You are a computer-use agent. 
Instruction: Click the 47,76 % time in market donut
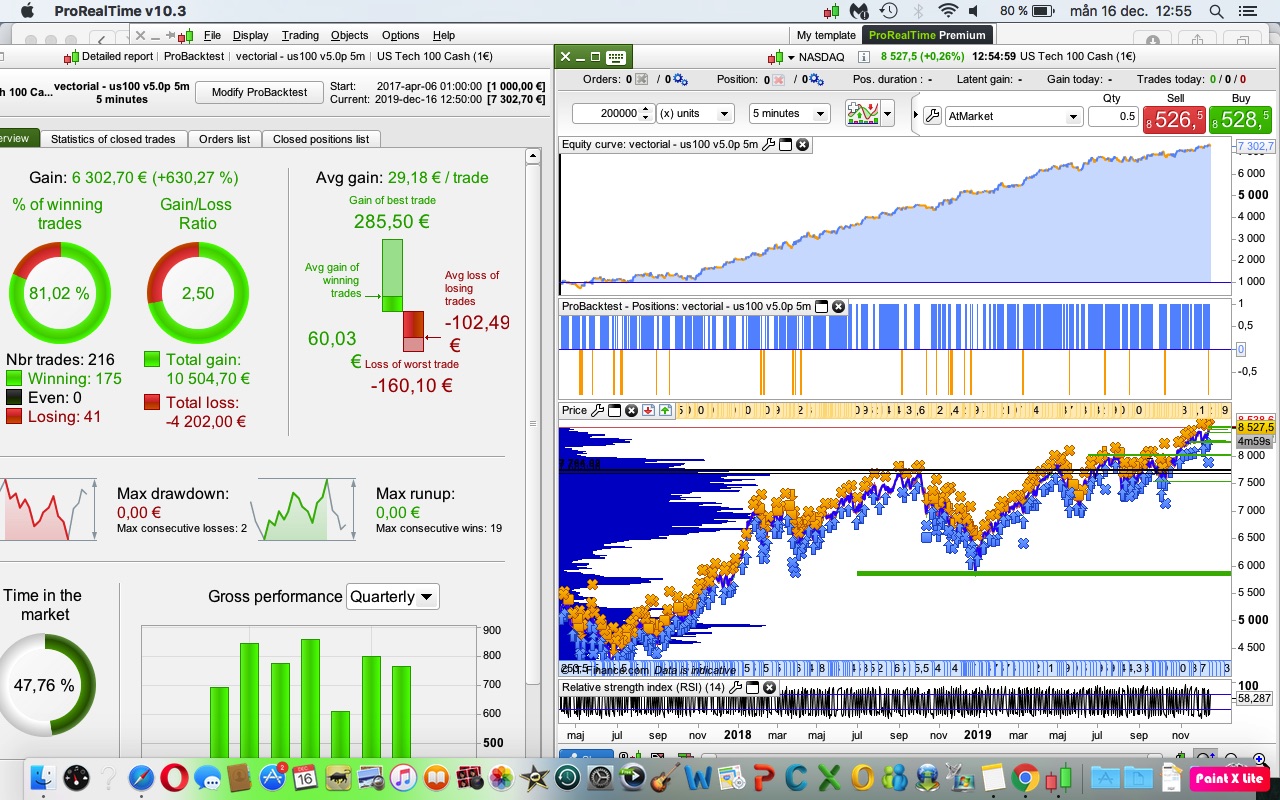coord(44,685)
